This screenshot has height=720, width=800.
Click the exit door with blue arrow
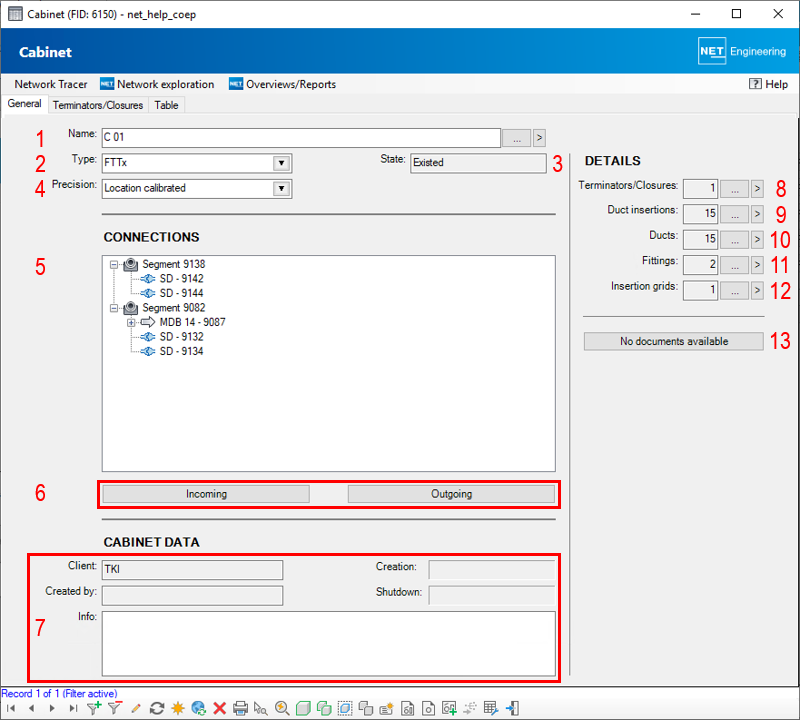pyautogui.click(x=512, y=708)
